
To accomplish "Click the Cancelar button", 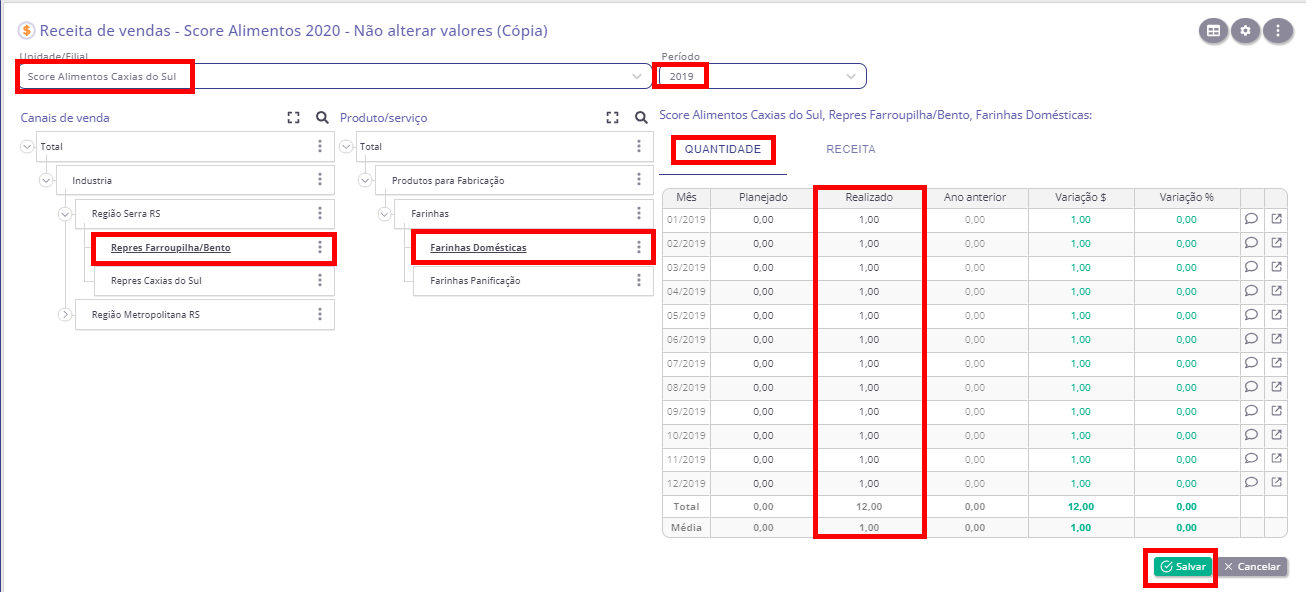I will [x=1251, y=566].
